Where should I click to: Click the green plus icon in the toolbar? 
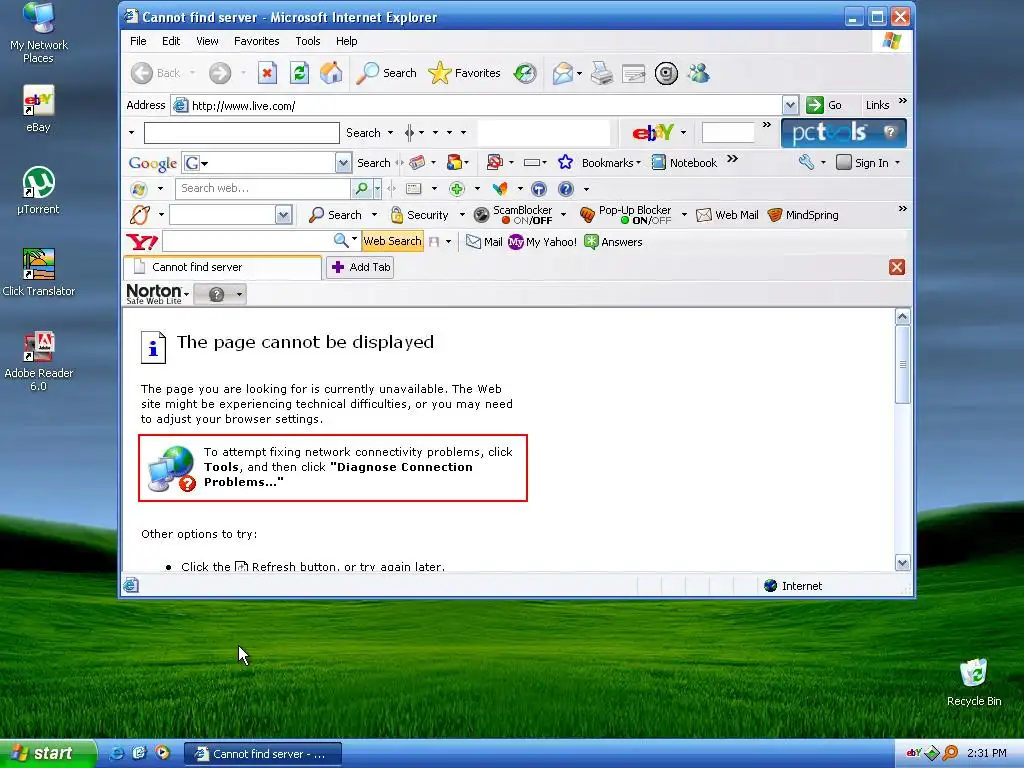[x=456, y=189]
